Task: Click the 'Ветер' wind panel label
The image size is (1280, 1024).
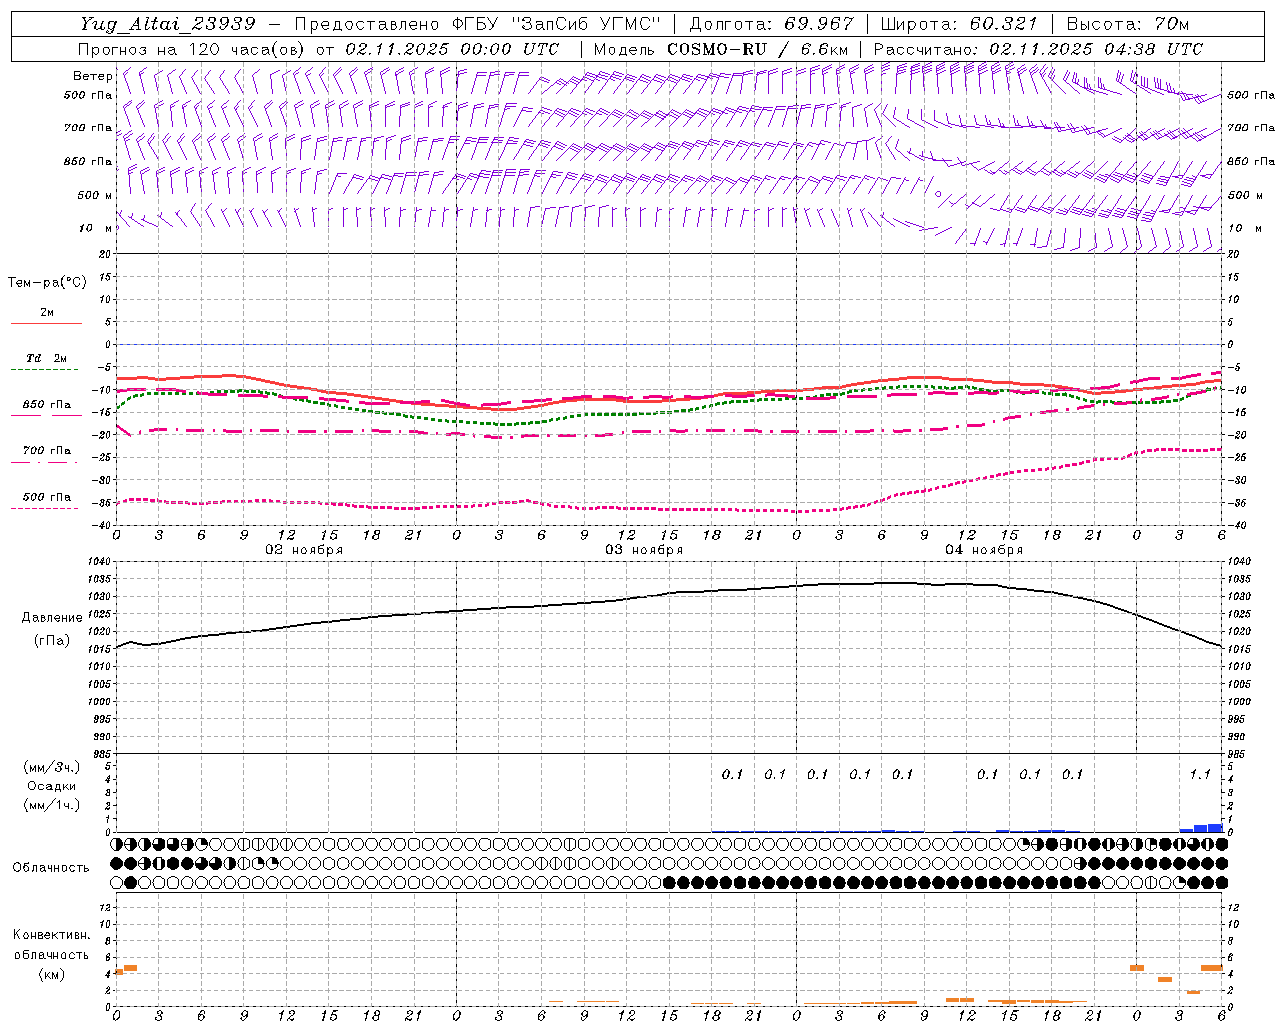Action: 93,76
